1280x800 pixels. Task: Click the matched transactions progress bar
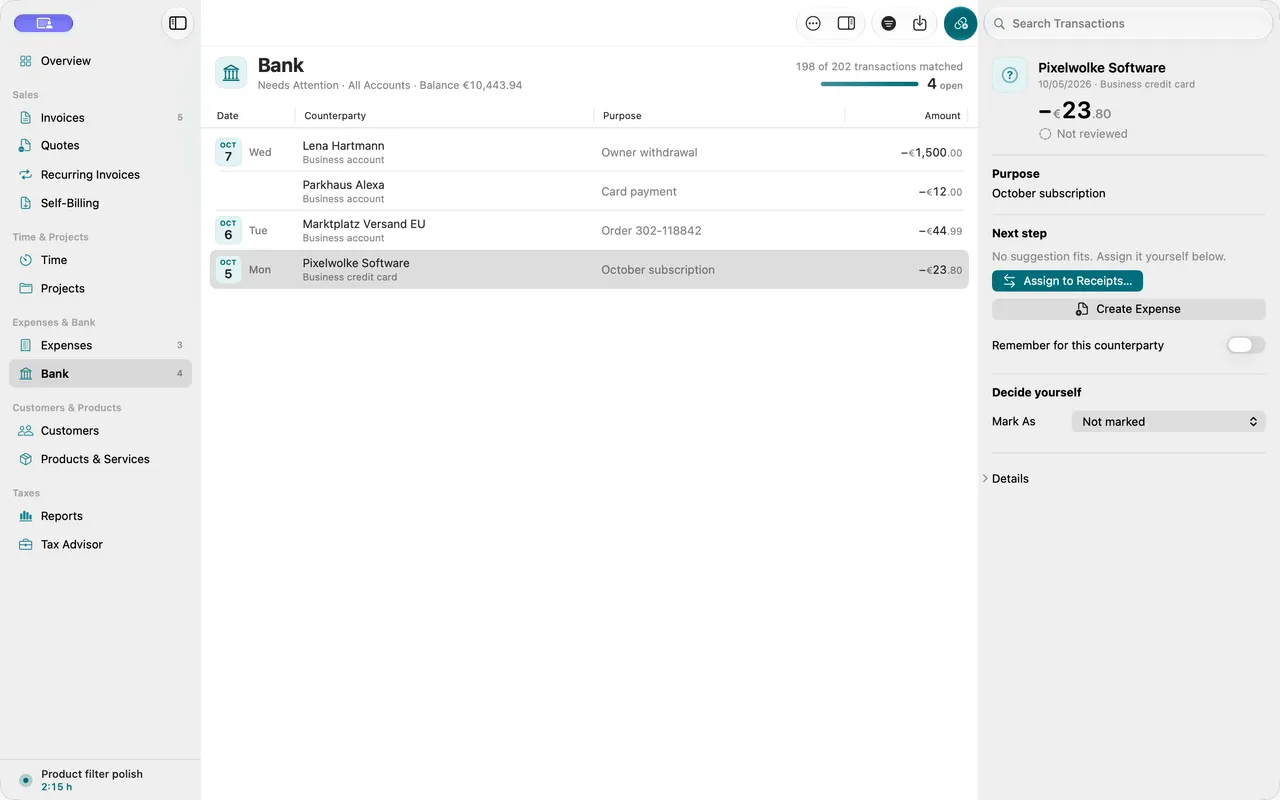coord(869,84)
